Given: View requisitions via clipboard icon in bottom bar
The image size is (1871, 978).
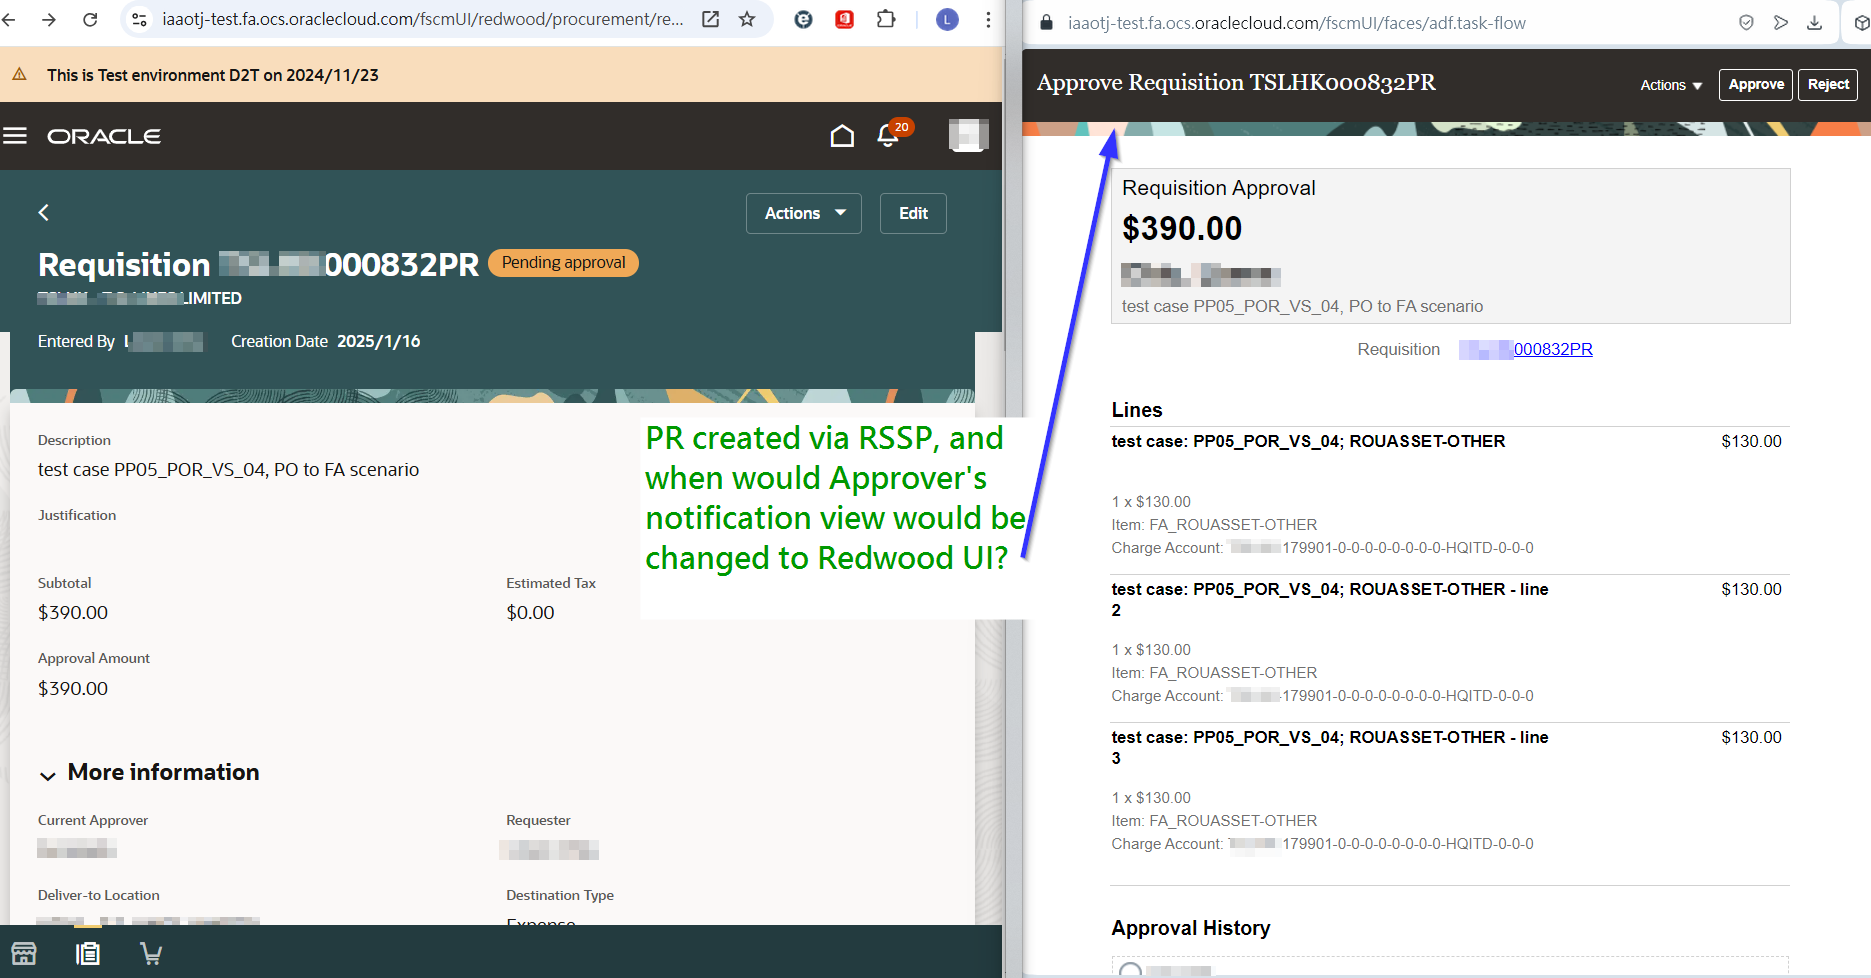Looking at the screenshot, I should click(x=88, y=952).
